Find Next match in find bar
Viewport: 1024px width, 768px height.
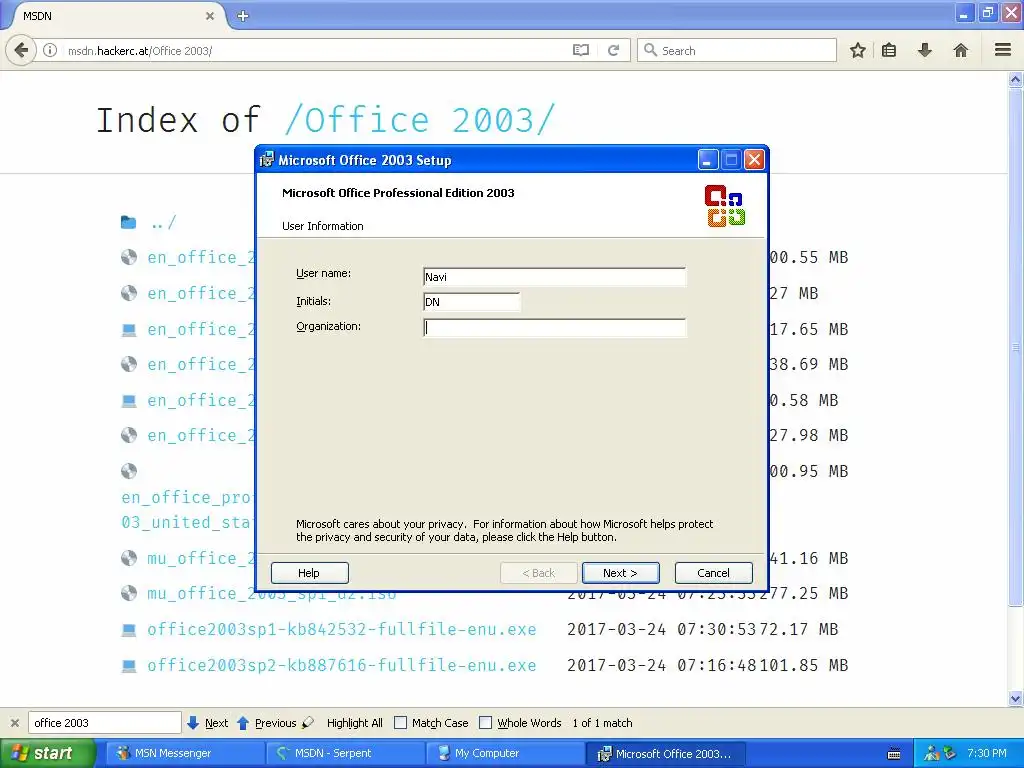[208, 723]
